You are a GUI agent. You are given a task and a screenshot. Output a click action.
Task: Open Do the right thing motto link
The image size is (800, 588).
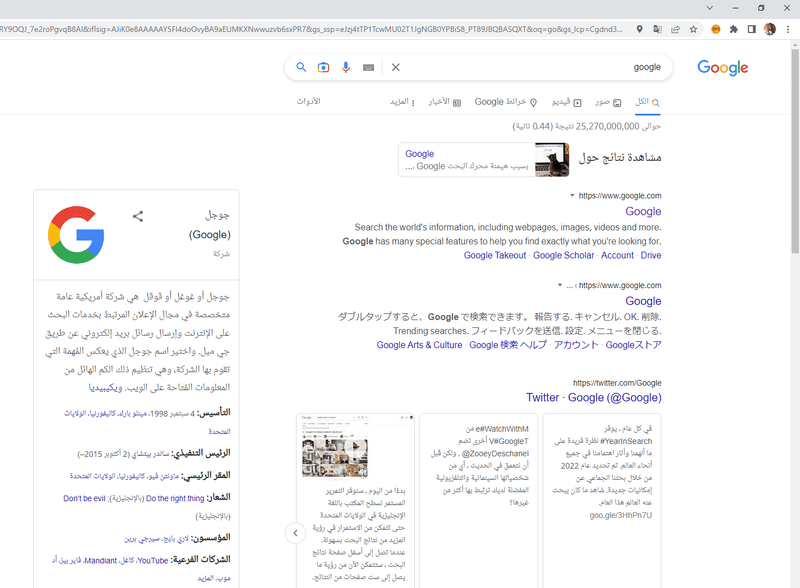tap(175, 499)
